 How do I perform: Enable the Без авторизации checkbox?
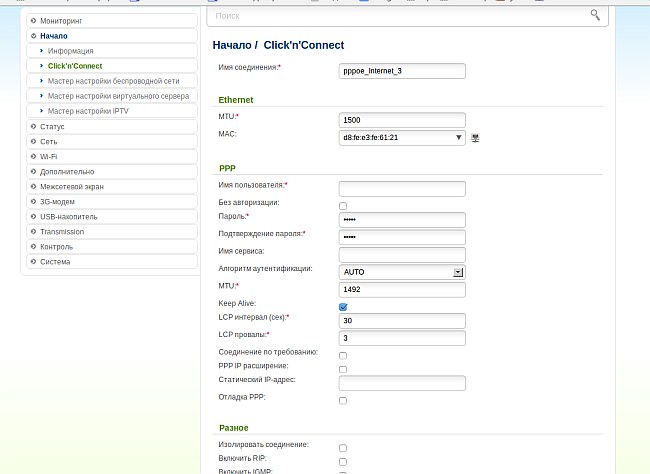[343, 205]
